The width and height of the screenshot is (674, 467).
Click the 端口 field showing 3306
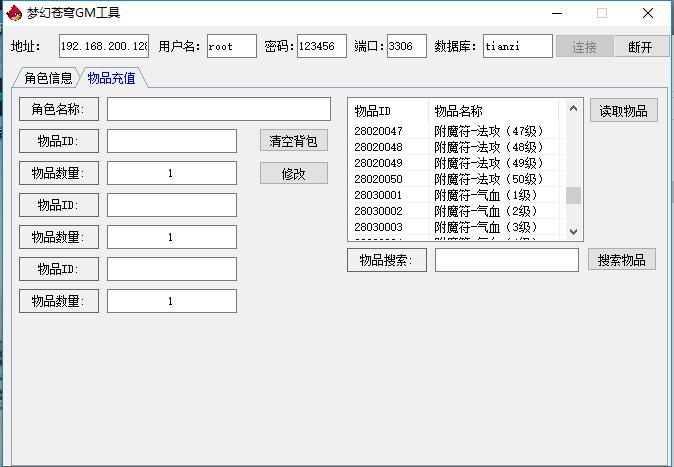click(x=406, y=47)
